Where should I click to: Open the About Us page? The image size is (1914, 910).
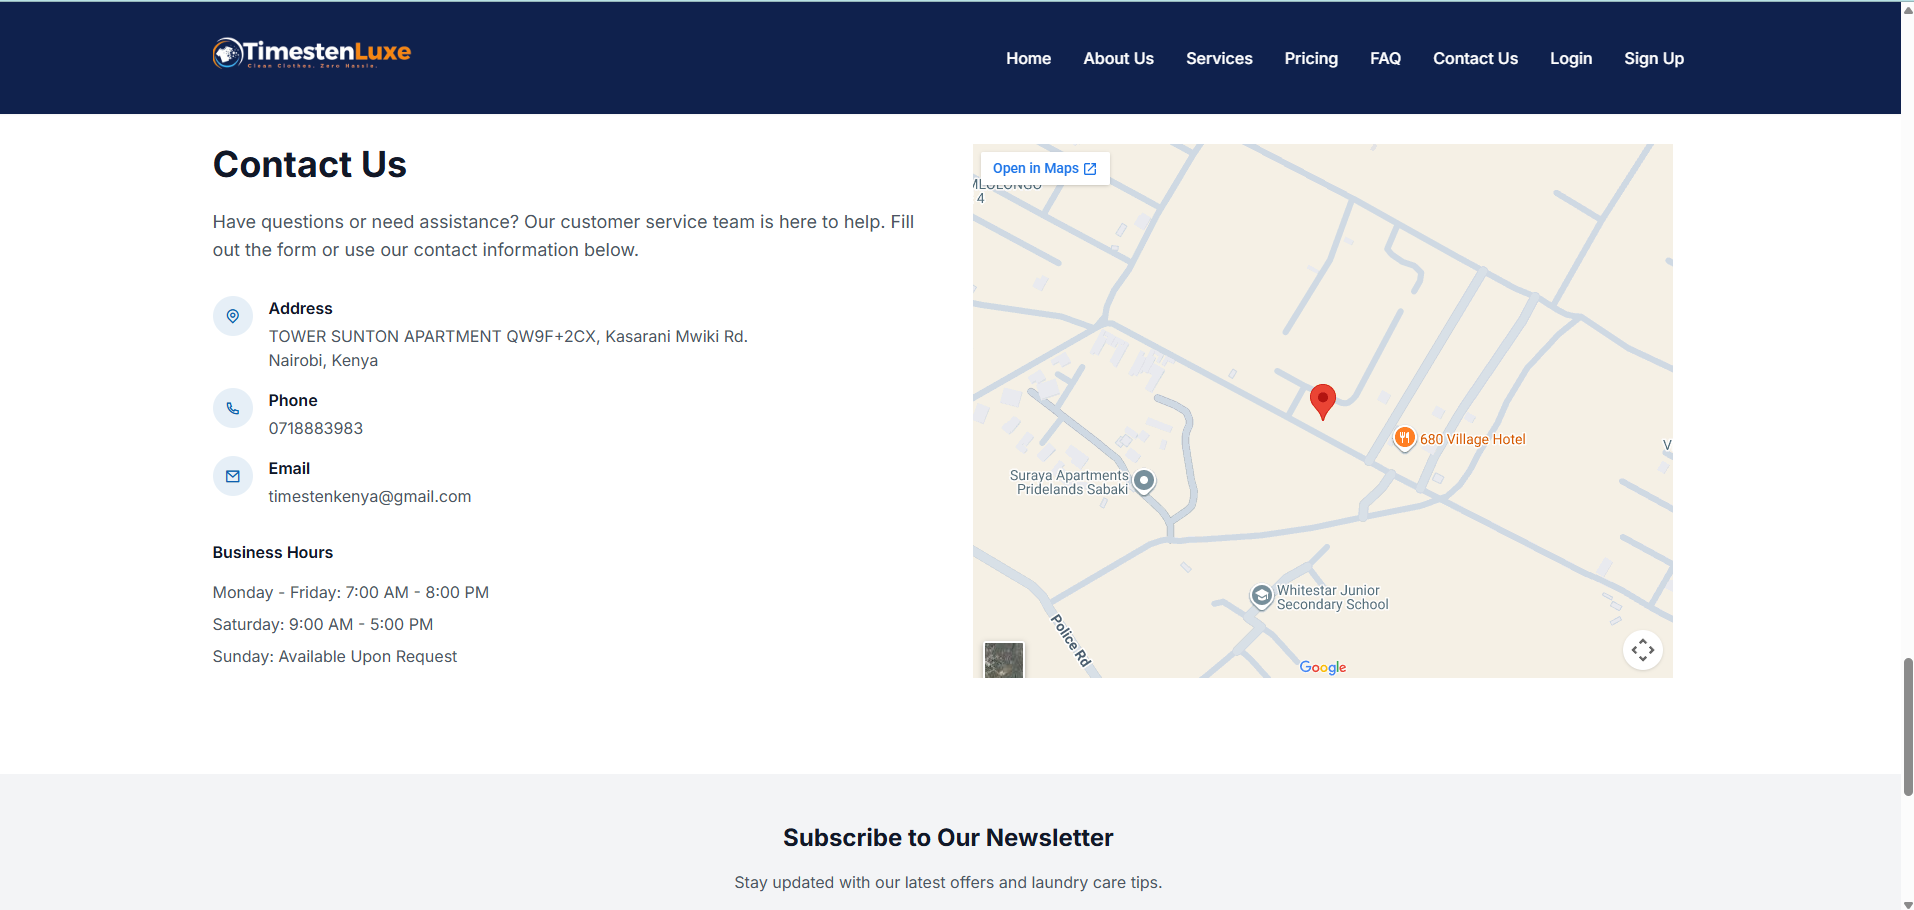tap(1118, 58)
